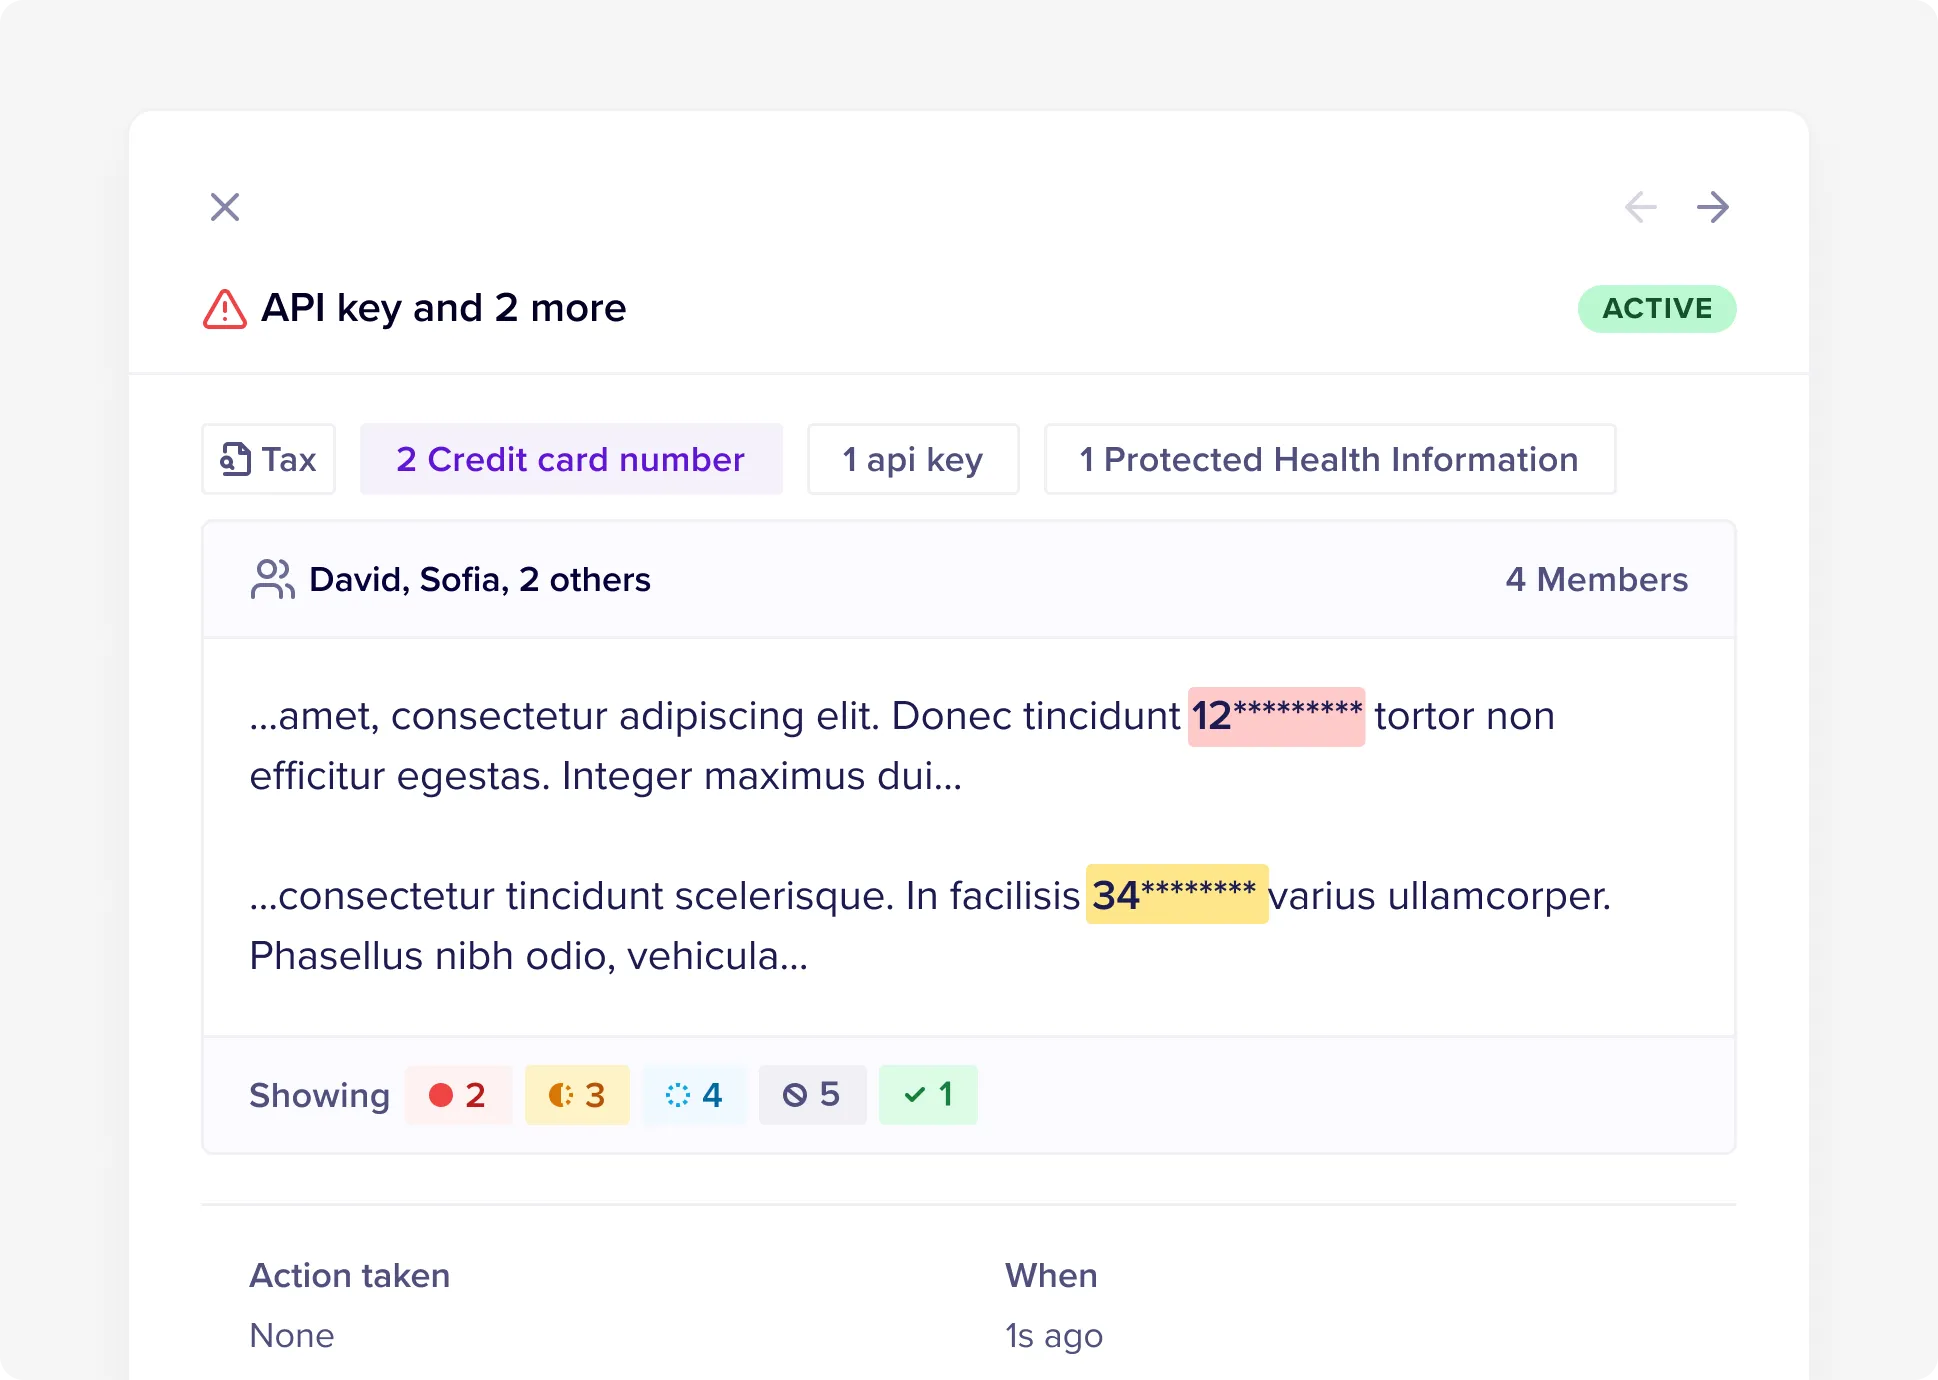This screenshot has width=1938, height=1380.
Task: Expand David, Sofia, 2 others list
Action: (x=480, y=579)
